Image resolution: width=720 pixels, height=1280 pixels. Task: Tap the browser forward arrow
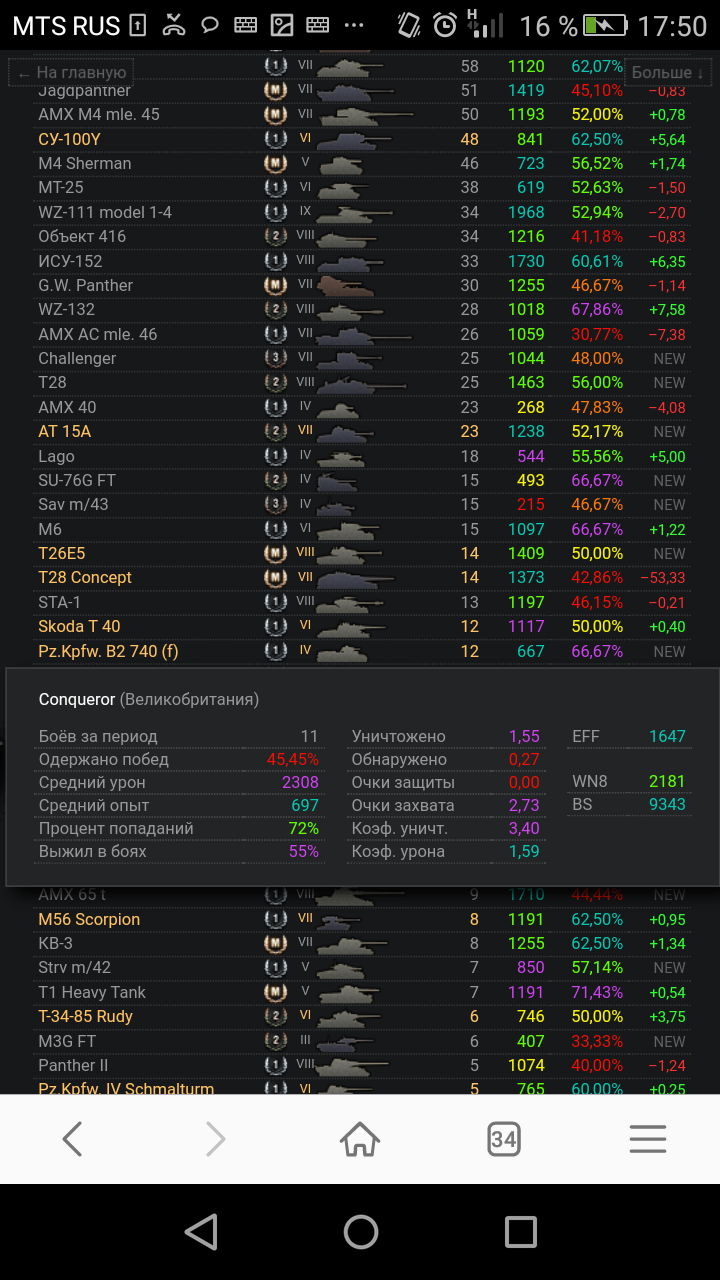tap(216, 1139)
